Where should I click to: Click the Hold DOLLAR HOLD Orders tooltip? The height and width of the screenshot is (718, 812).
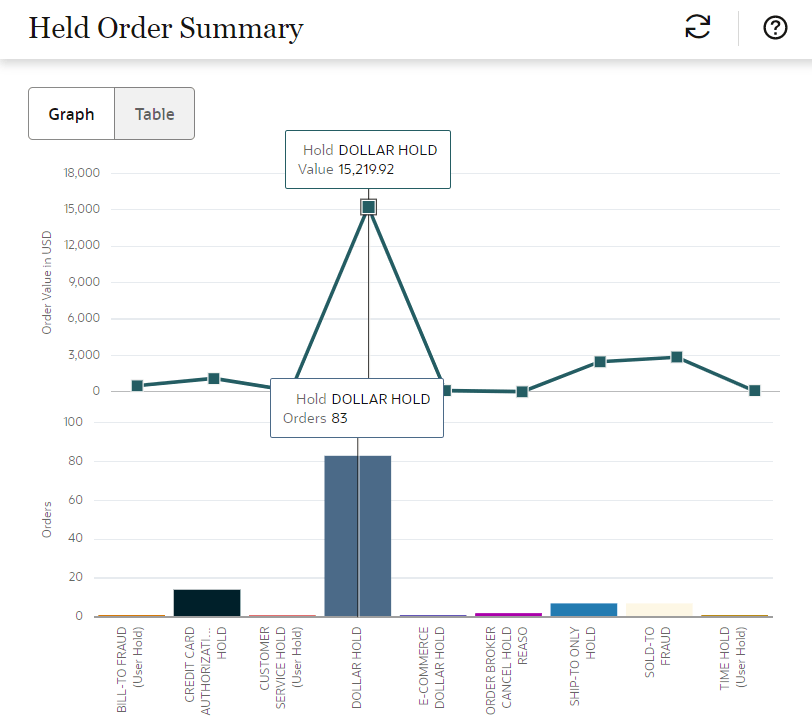(x=356, y=408)
